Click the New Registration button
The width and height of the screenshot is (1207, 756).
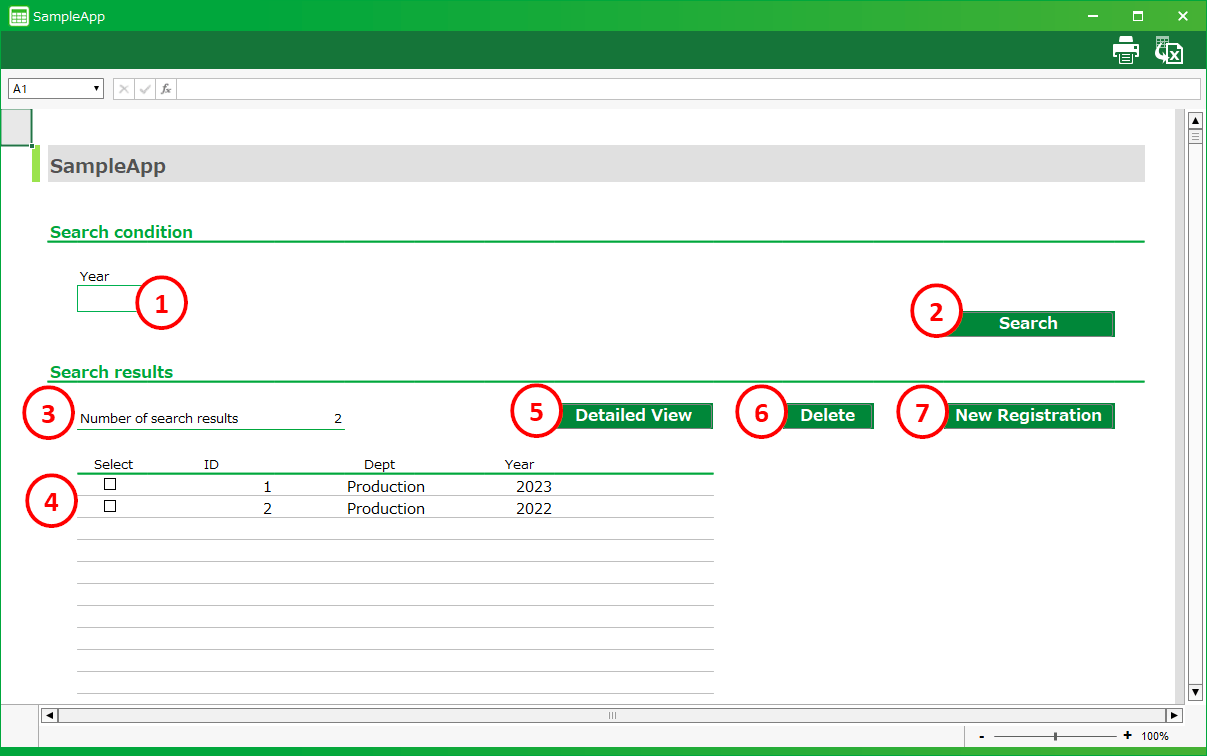[x=1028, y=416]
